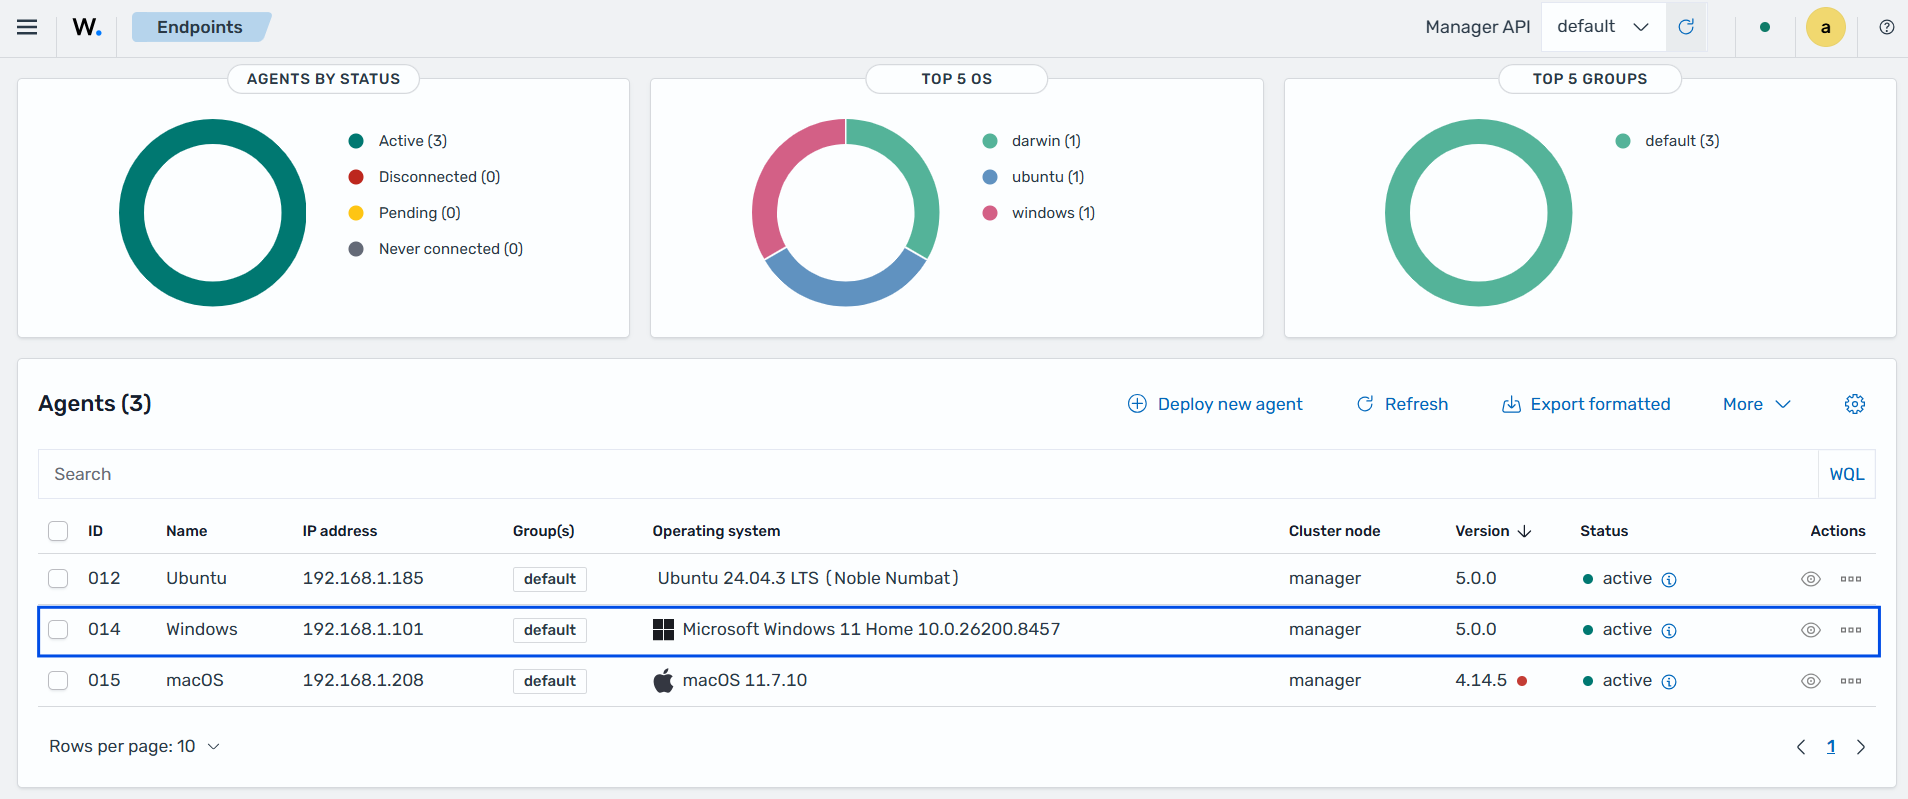Filter by default (3) group legend

point(1668,141)
